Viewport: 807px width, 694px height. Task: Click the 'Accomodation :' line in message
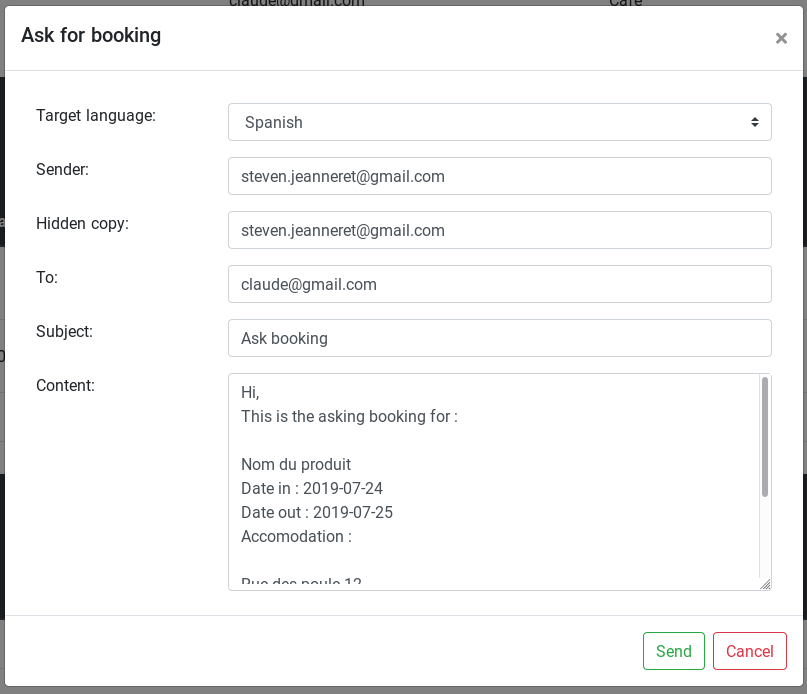pyautogui.click(x=296, y=536)
